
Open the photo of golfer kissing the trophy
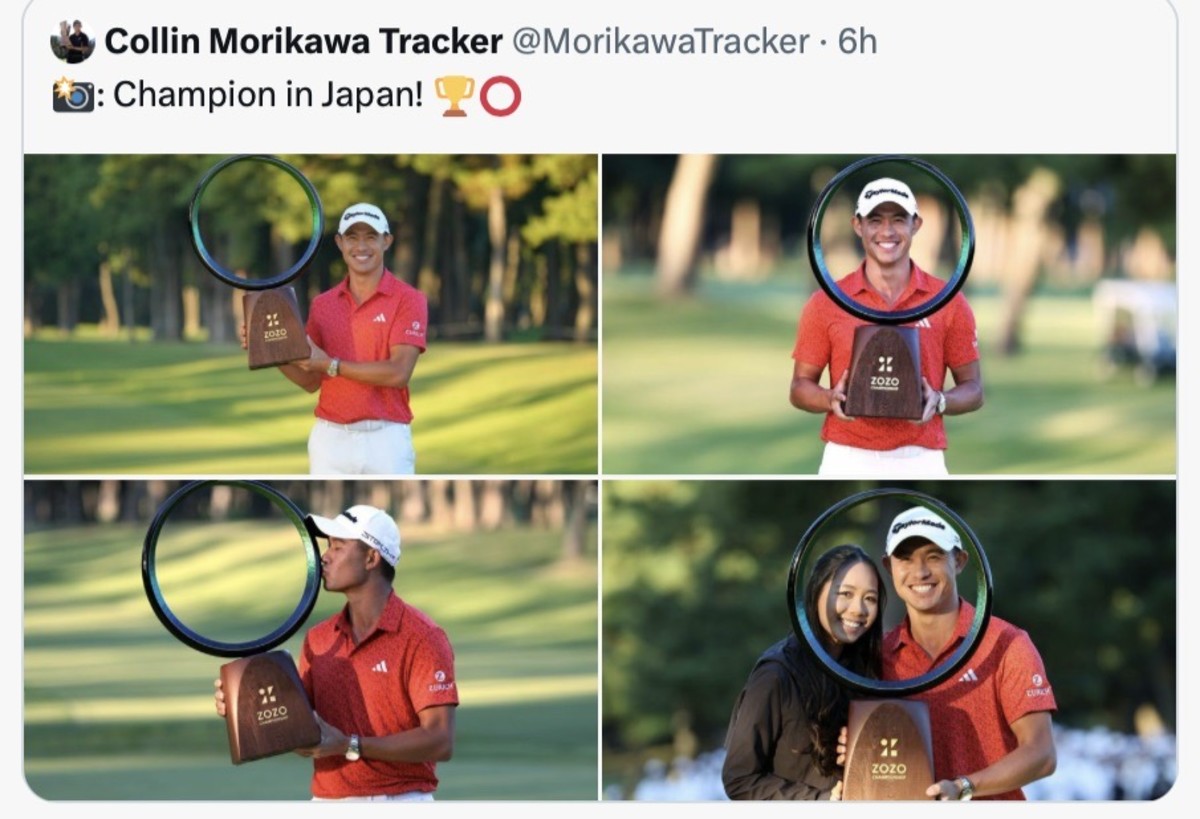(311, 640)
